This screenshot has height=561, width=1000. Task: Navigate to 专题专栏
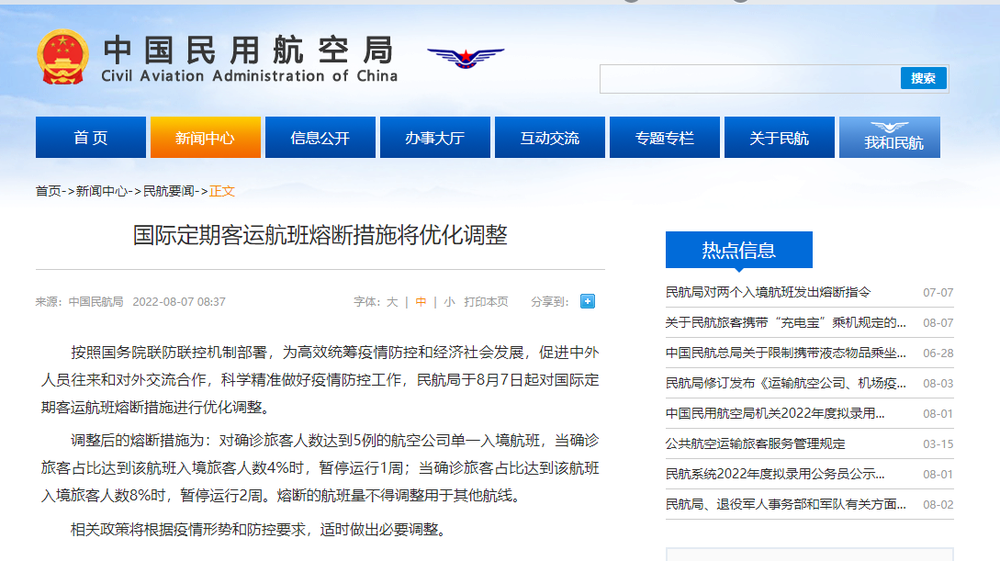click(664, 138)
